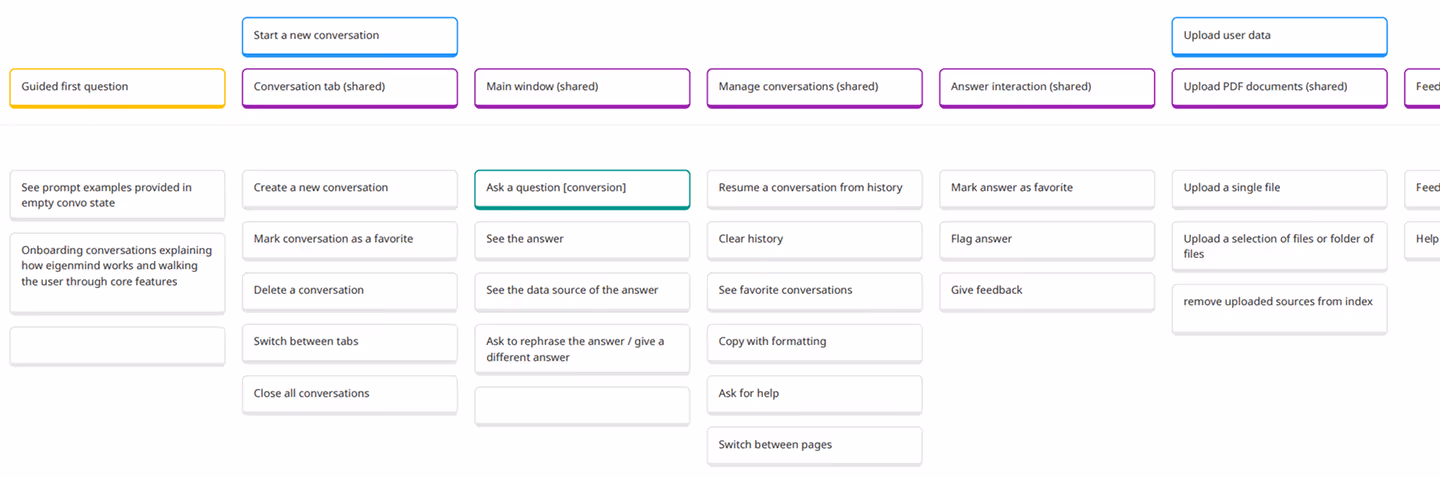Select the 'Create a new conversation' card

click(349, 189)
